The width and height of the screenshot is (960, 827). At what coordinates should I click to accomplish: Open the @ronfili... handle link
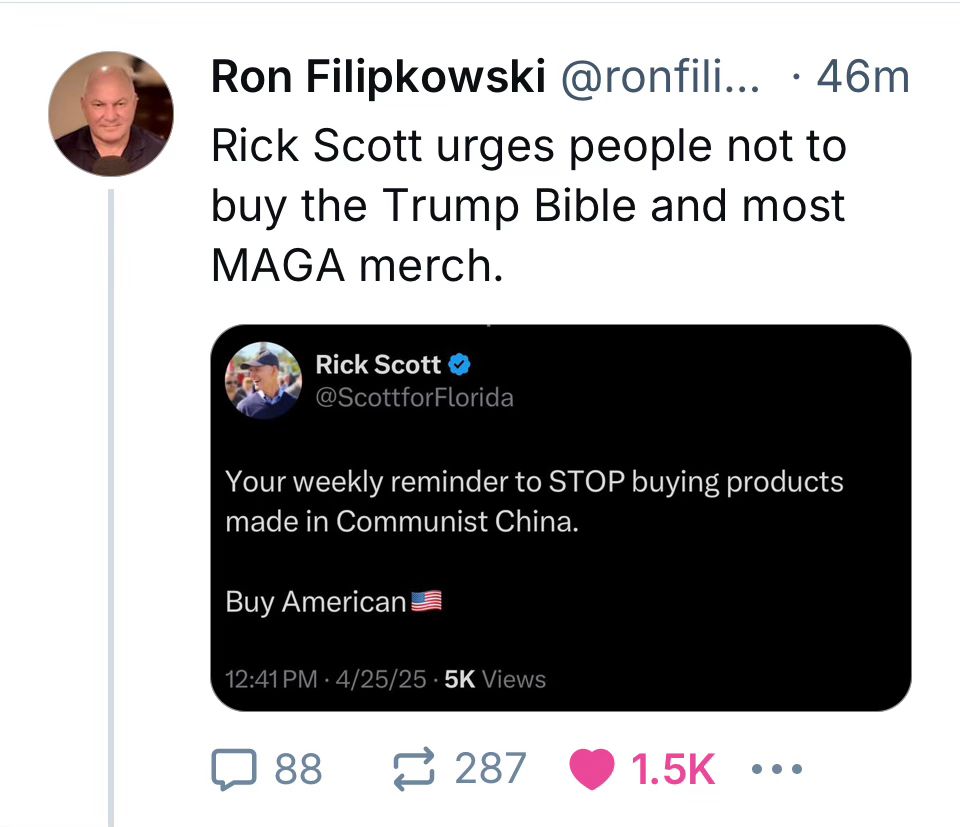pyautogui.click(x=660, y=77)
